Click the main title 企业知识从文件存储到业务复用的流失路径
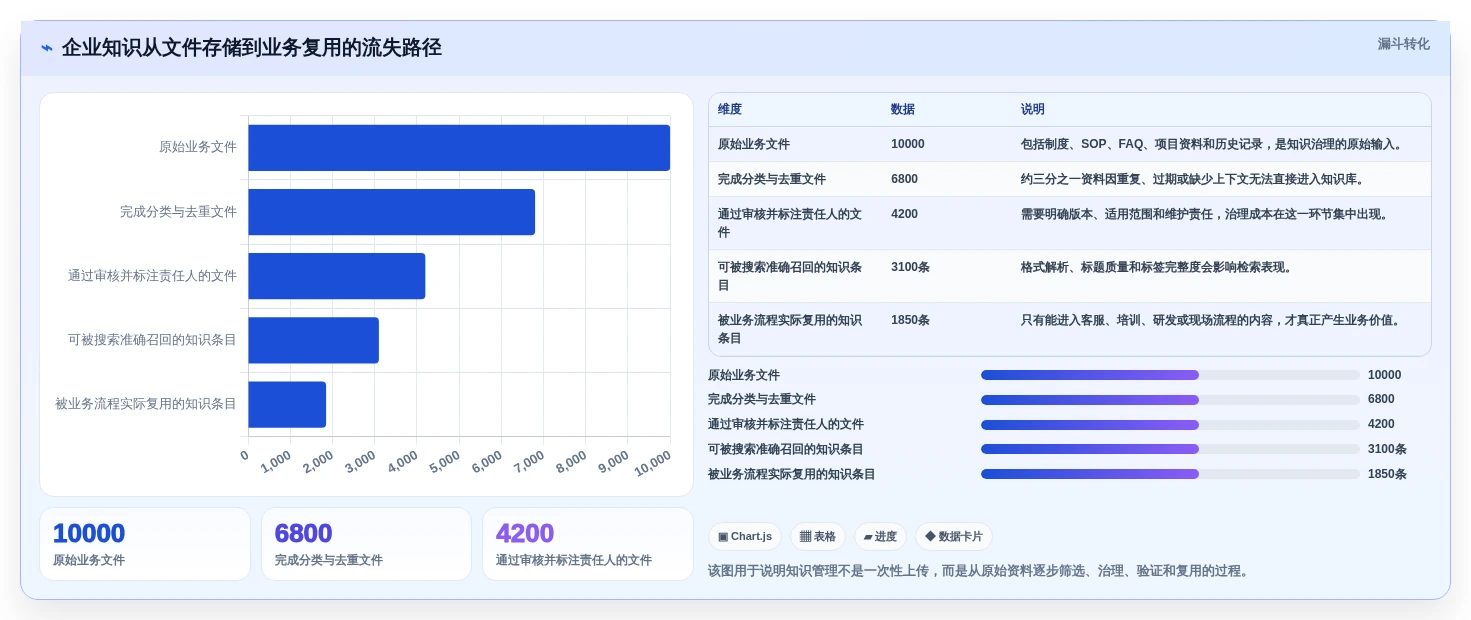Screen dimensions: 1471x620 [x=251, y=48]
